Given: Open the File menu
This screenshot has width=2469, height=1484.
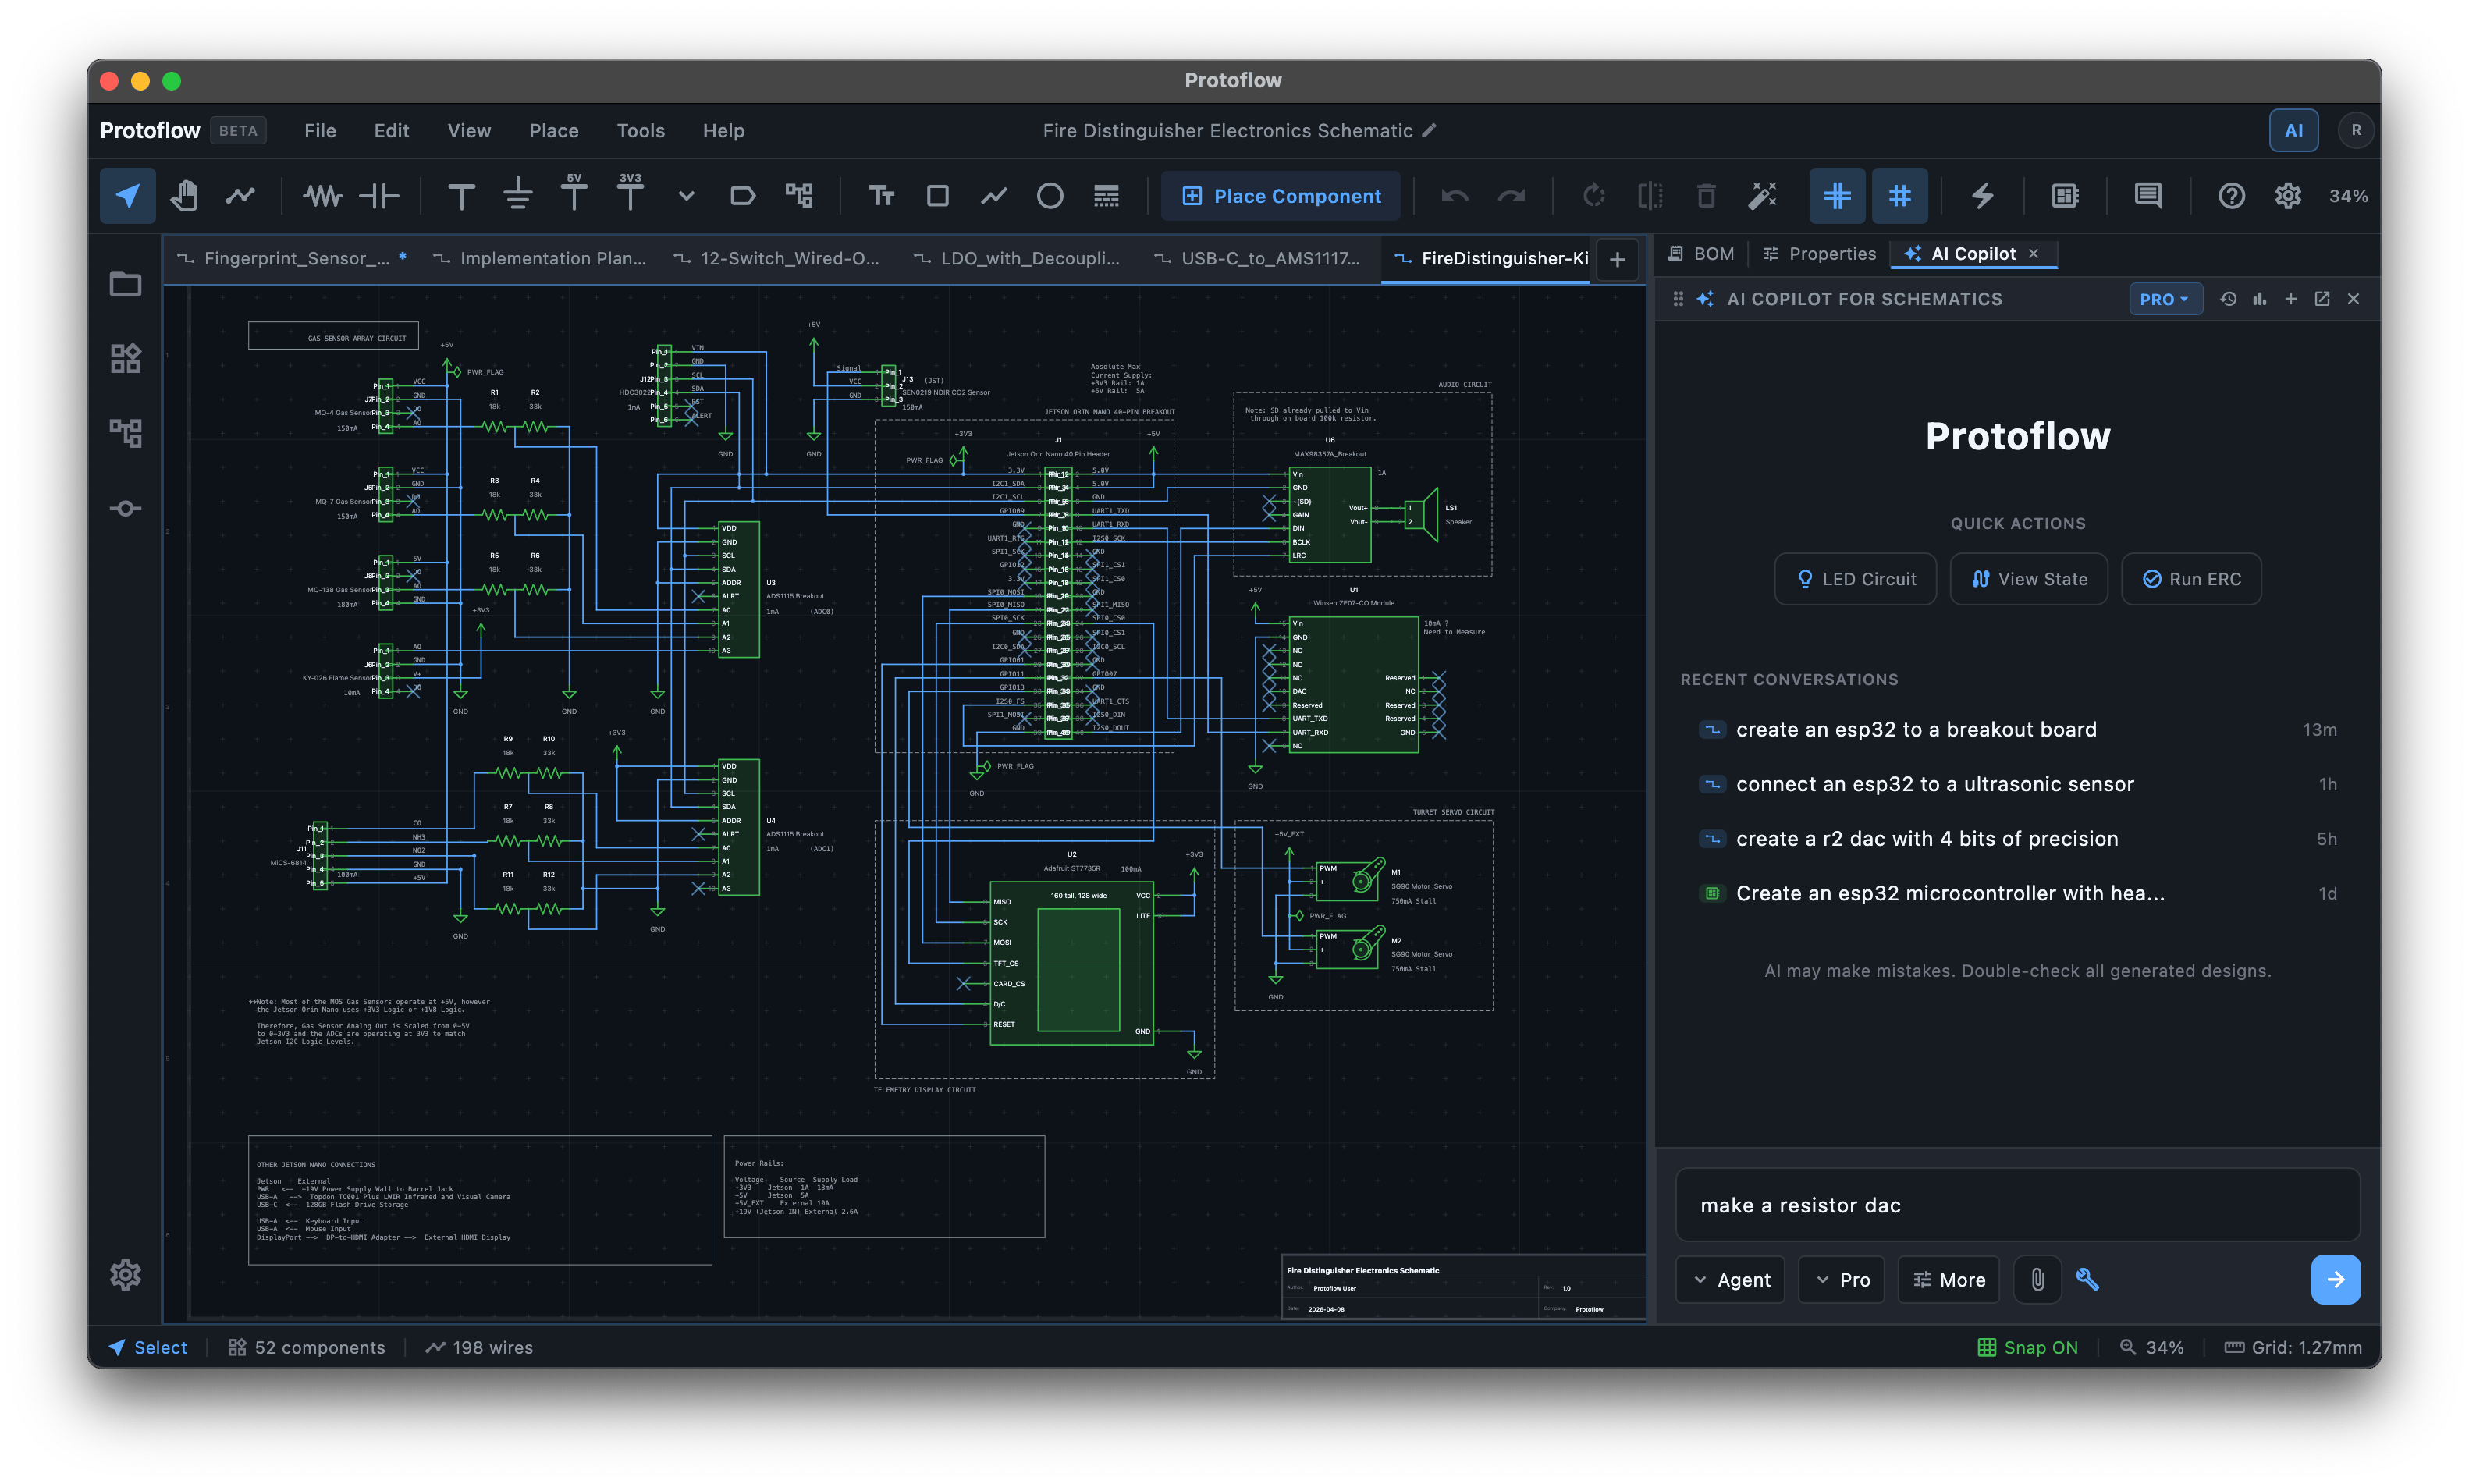Looking at the screenshot, I should 320,131.
